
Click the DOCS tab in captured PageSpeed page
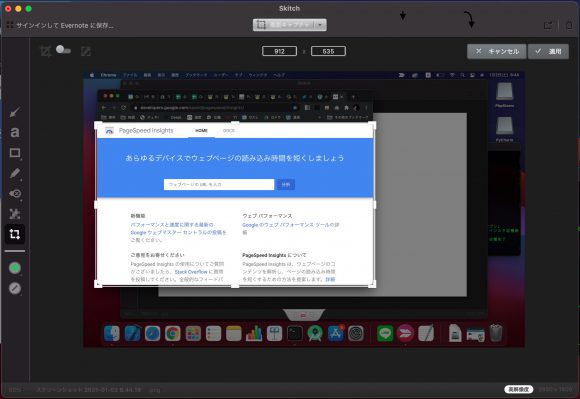(229, 131)
